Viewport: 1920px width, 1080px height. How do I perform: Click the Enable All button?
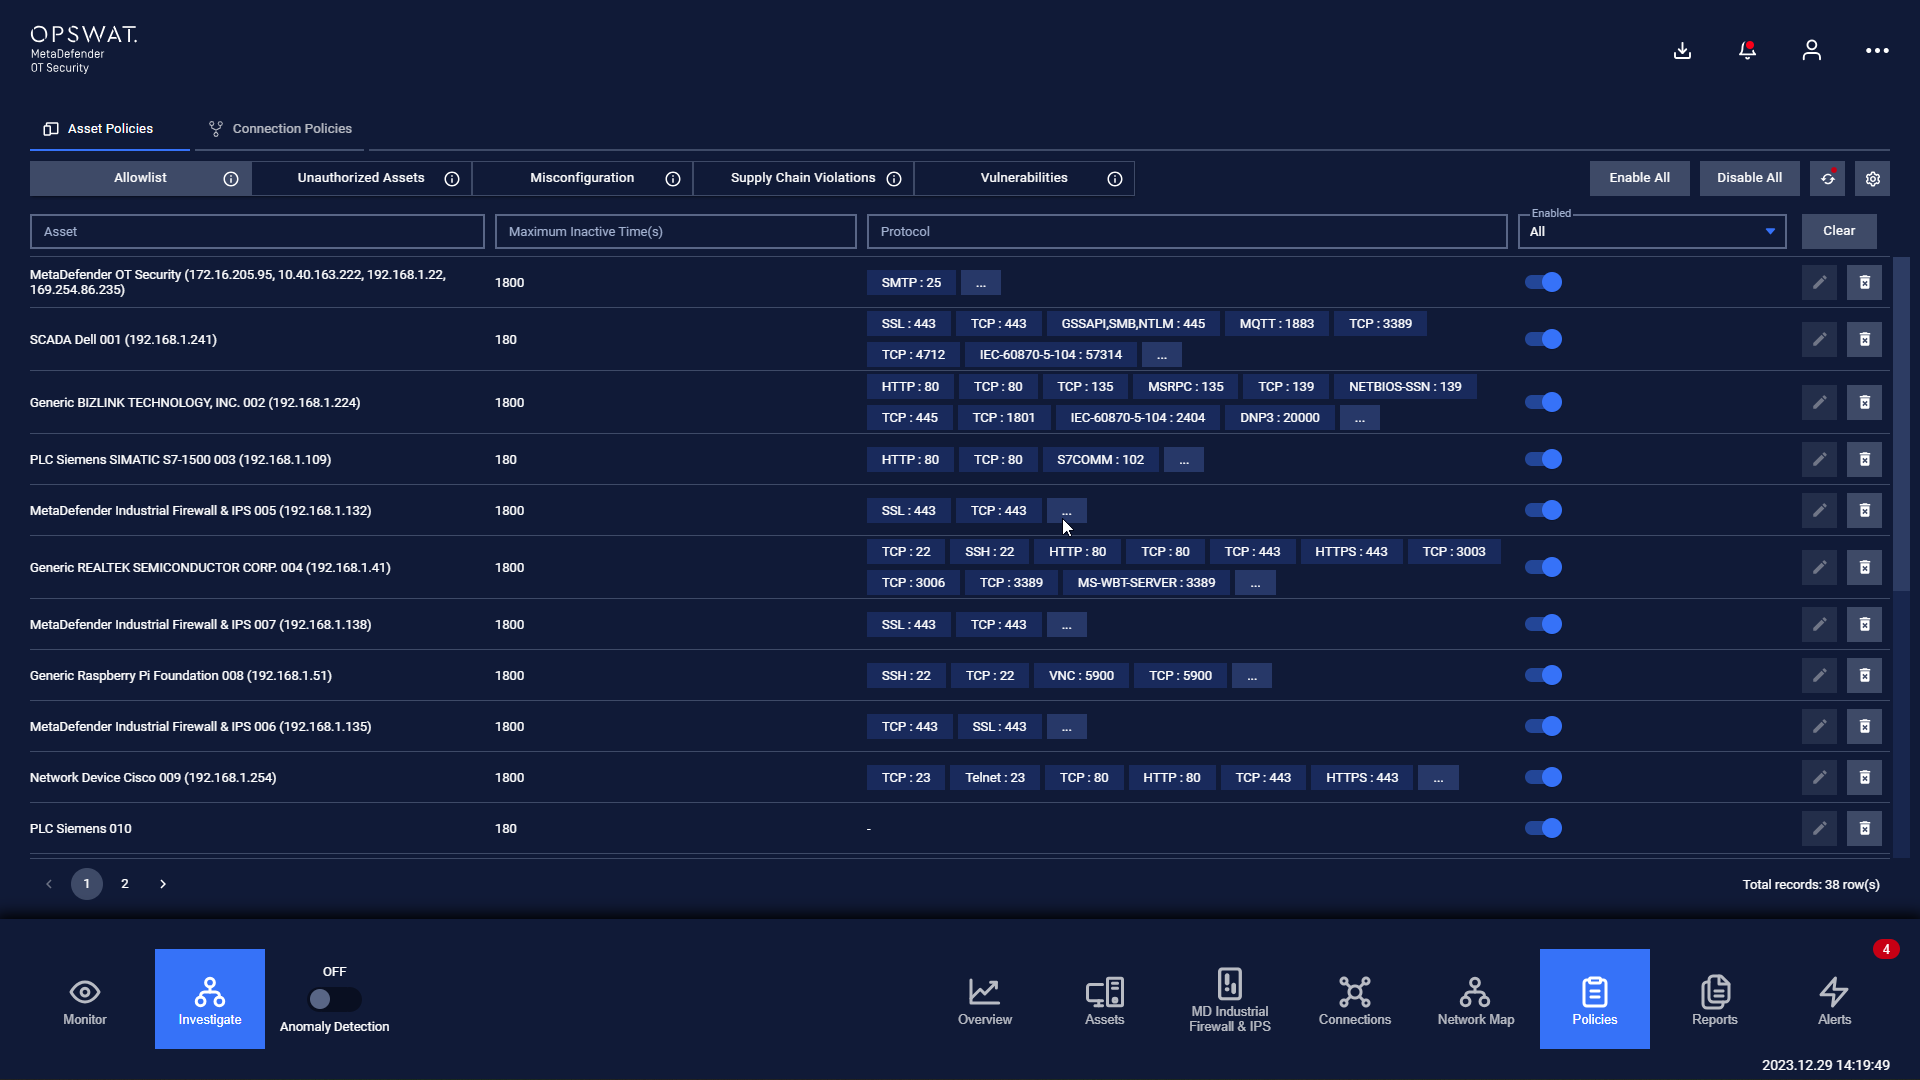(1639, 178)
